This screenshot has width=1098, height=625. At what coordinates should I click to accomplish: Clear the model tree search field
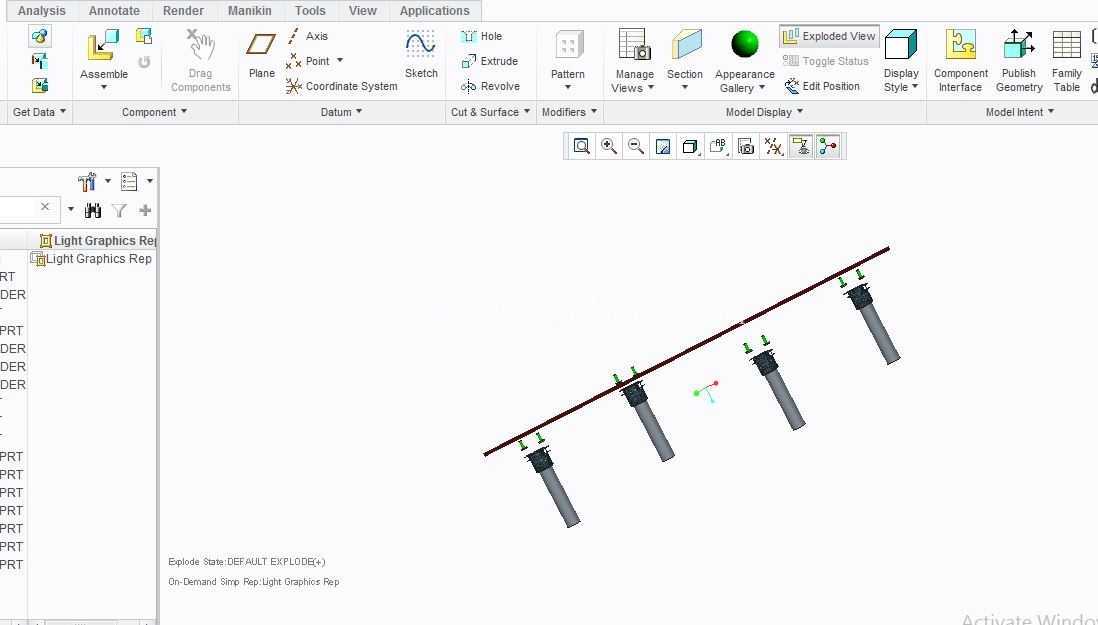45,206
